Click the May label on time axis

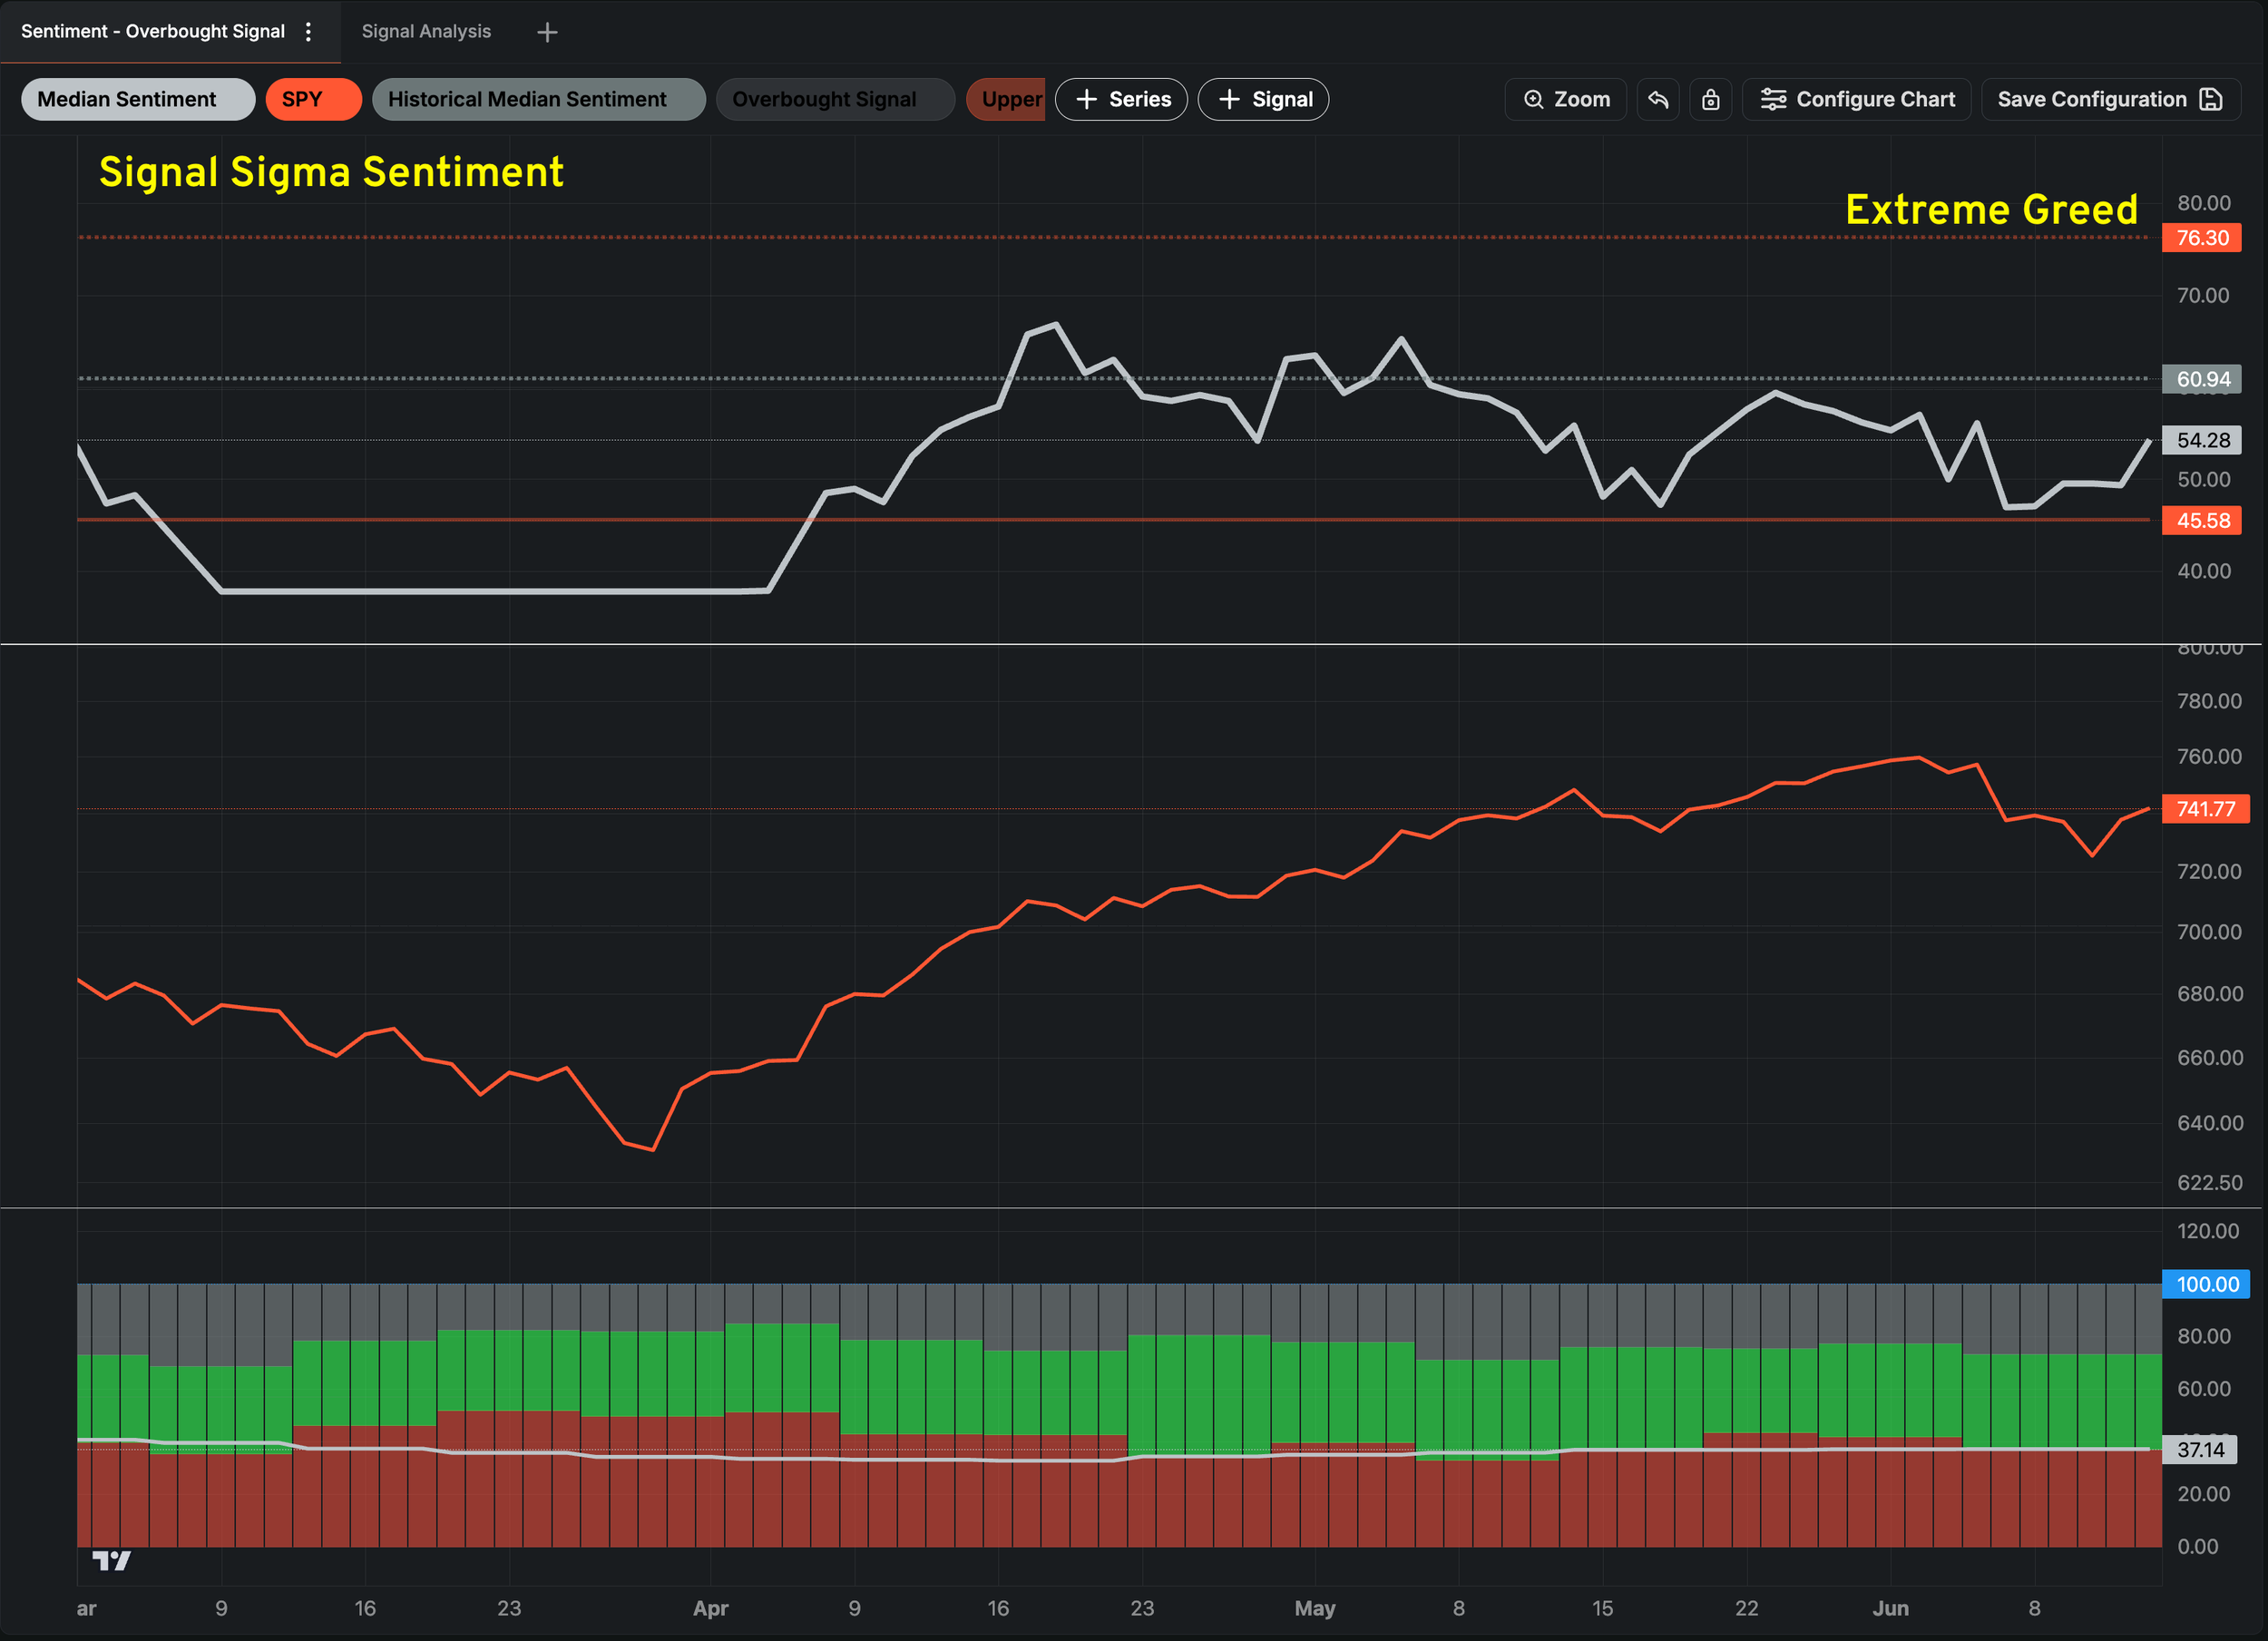click(x=1315, y=1608)
